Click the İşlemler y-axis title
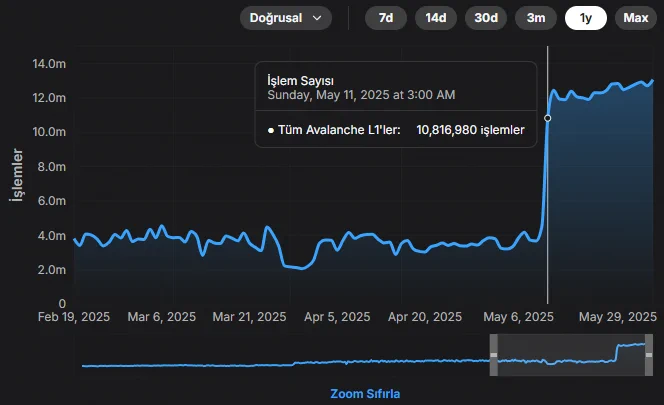This screenshot has width=664, height=405. tap(17, 175)
